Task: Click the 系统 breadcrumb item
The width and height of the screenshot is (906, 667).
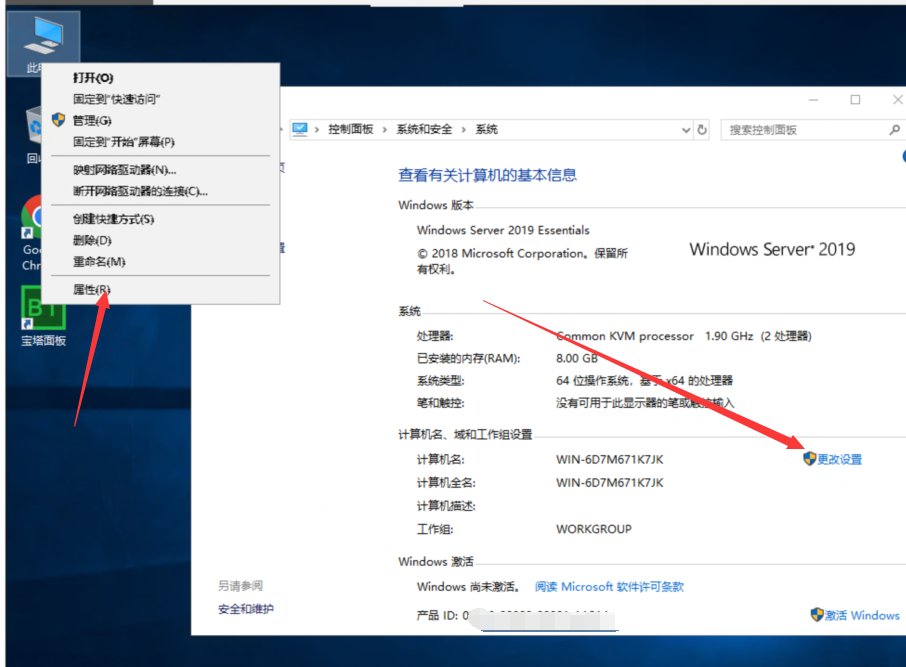Action: pos(487,129)
